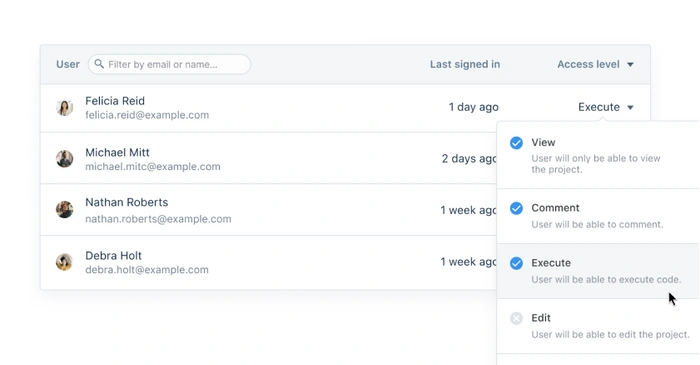The image size is (700, 365).
Task: Enable the Edit permission with its gray cross icon
Action: click(x=517, y=318)
